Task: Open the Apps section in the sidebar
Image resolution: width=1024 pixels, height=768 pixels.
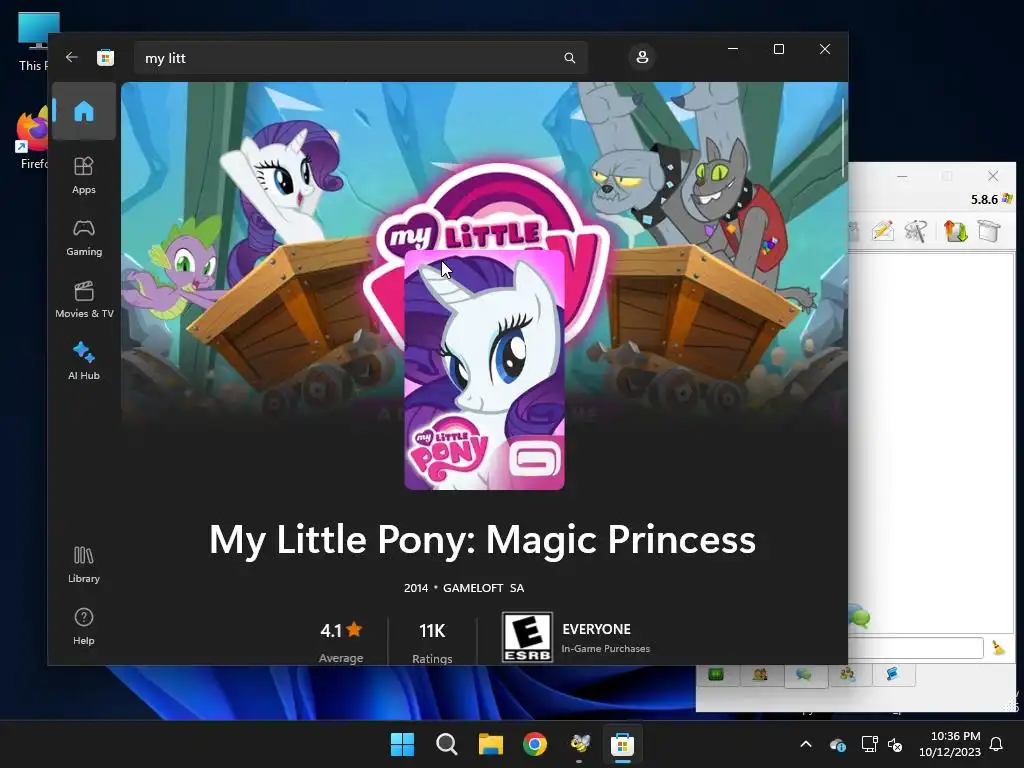Action: tap(84, 175)
